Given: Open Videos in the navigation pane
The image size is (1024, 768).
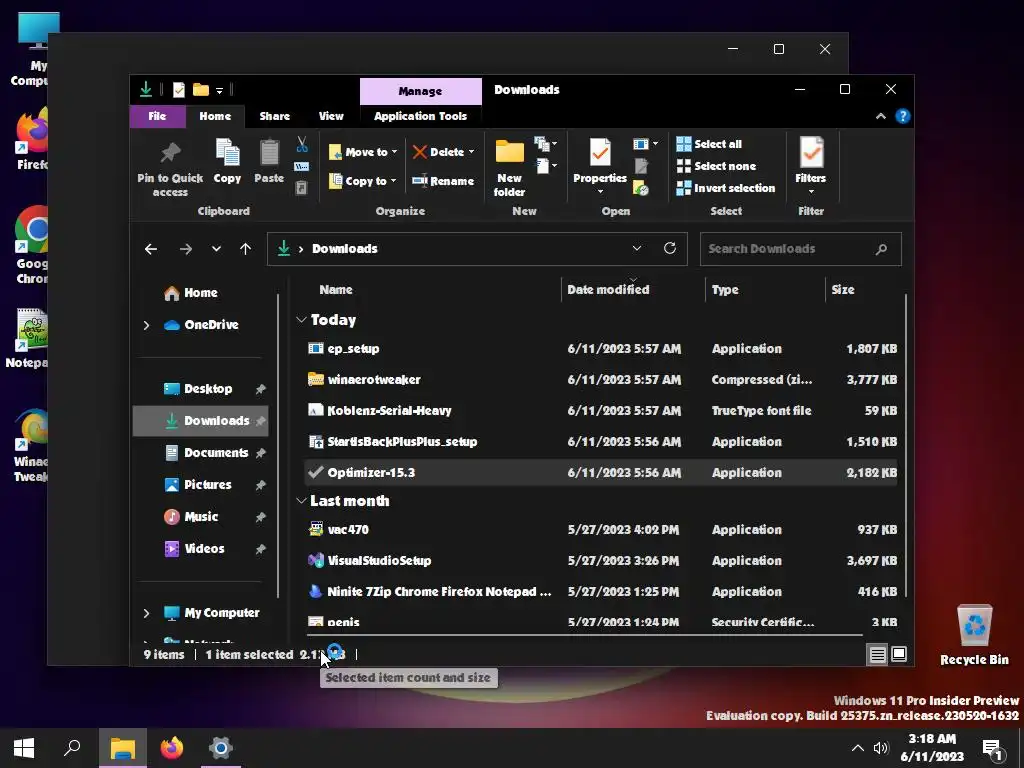Looking at the screenshot, I should 195,549.
